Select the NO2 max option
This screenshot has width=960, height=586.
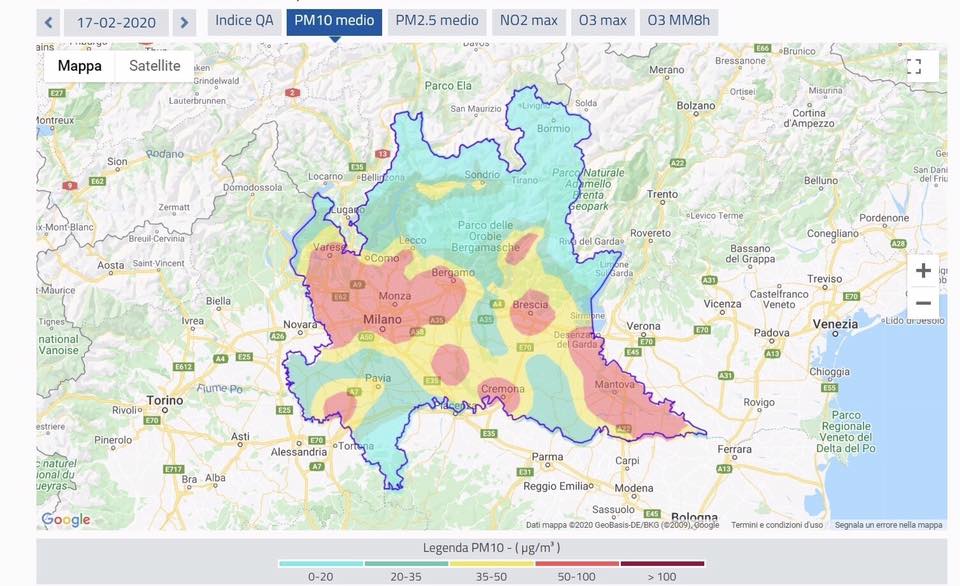click(528, 20)
